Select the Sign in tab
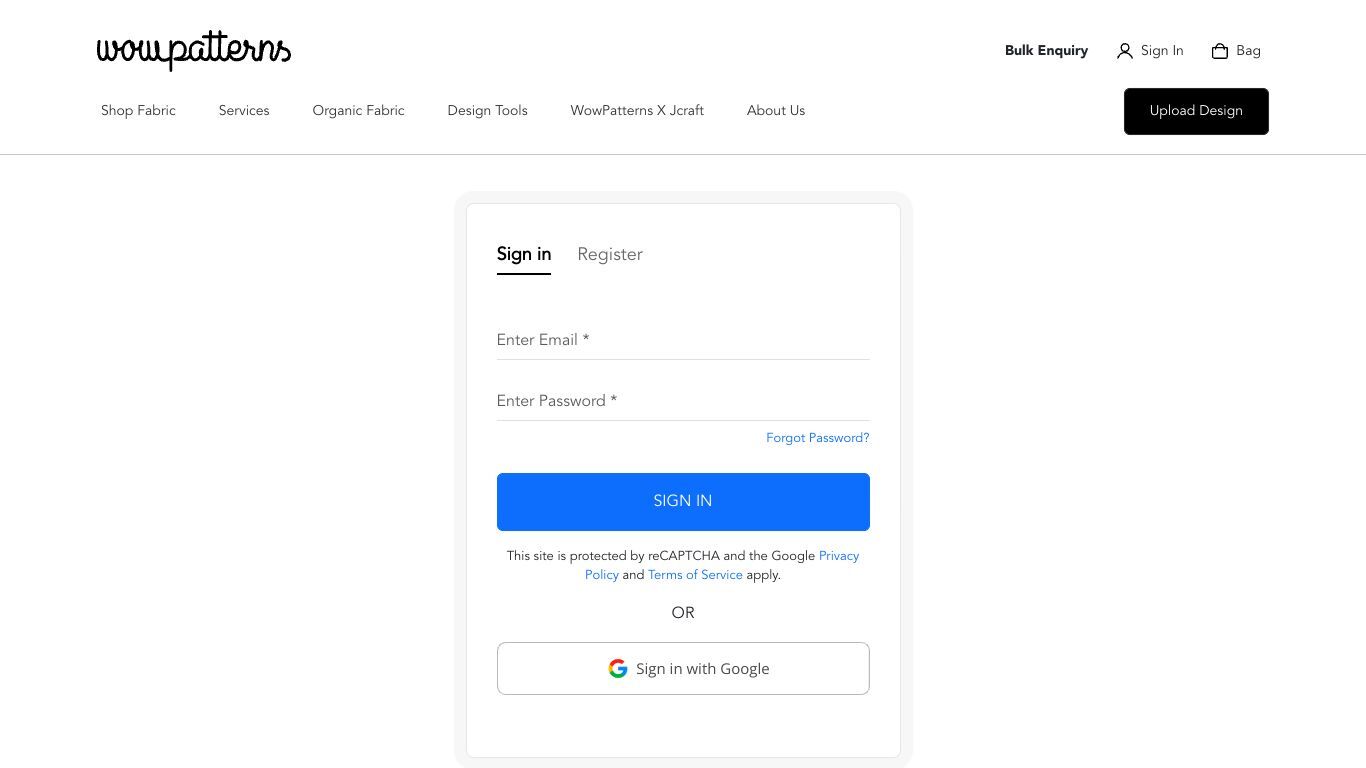 [524, 255]
